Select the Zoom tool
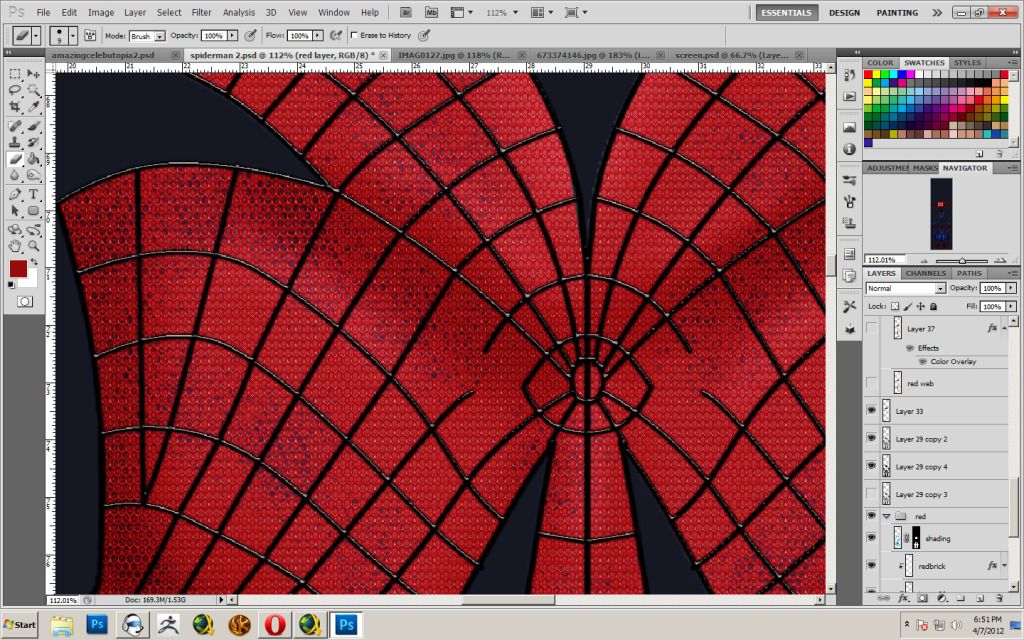 [33, 246]
